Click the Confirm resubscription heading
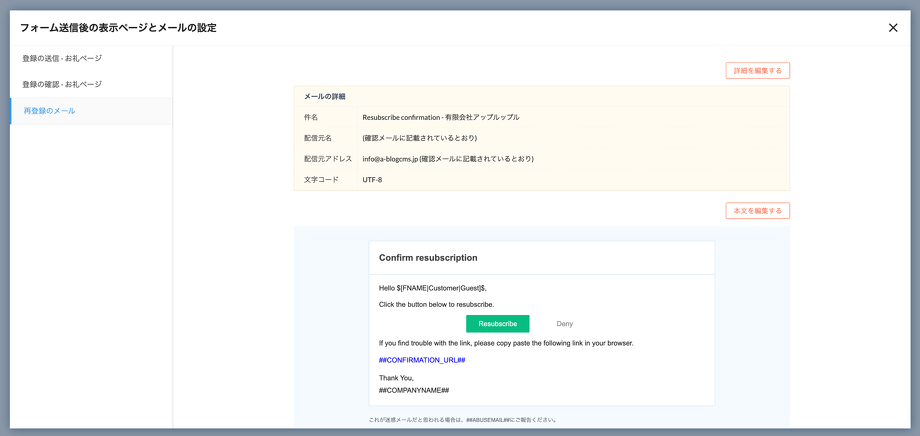This screenshot has height=436, width=920. [x=428, y=258]
